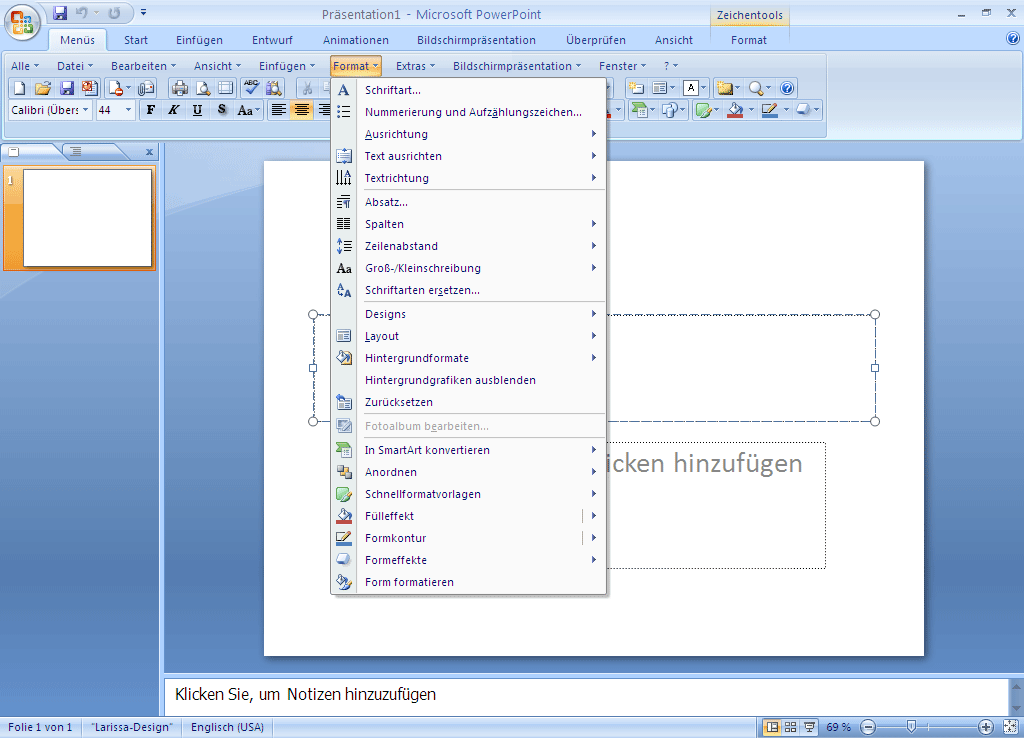Toggle italic K formatting button
This screenshot has height=738, width=1024.
point(174,110)
